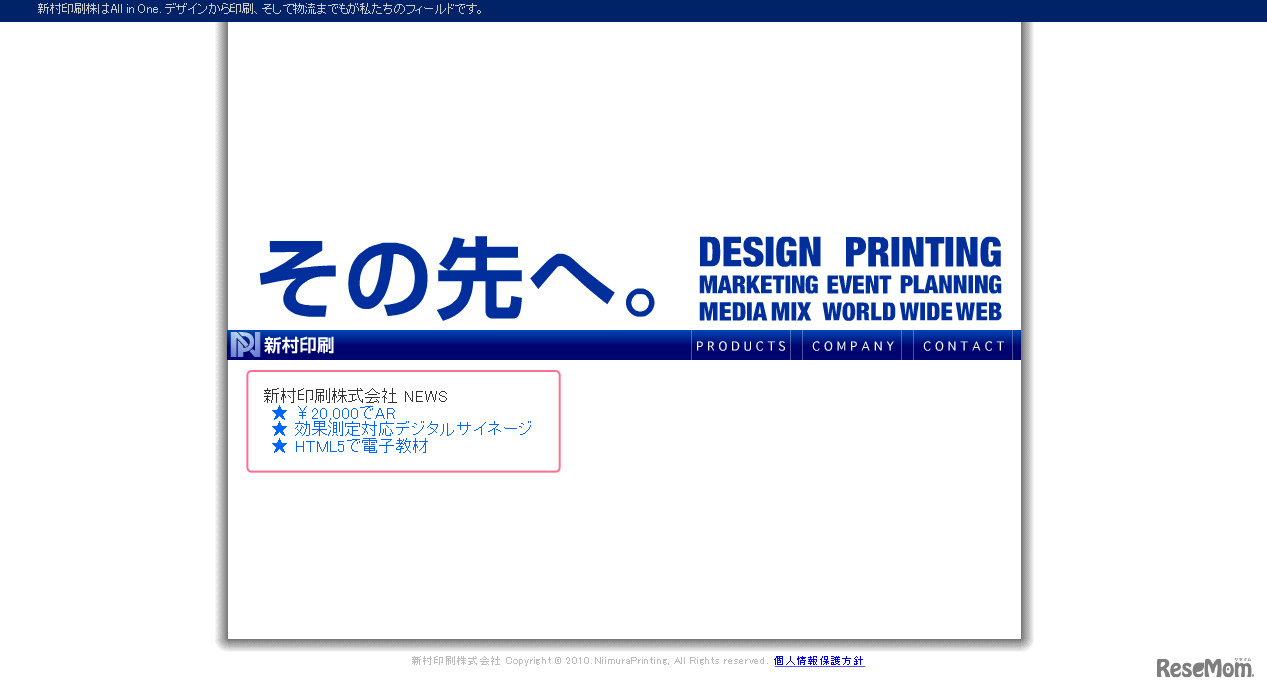The width and height of the screenshot is (1267, 691).
Task: Click the star beside 効果測定対応デジタルサイネージ
Action: pyautogui.click(x=280, y=429)
